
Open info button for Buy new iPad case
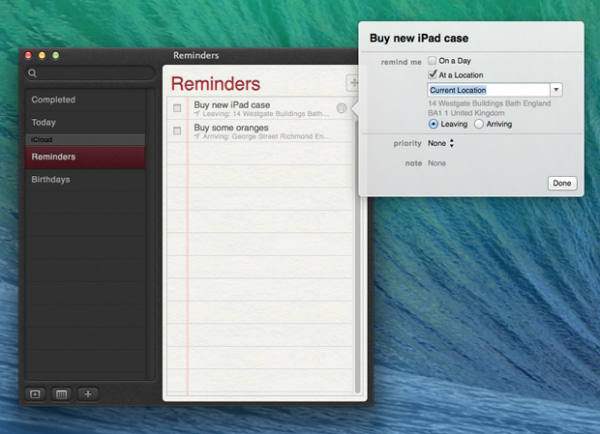point(341,108)
